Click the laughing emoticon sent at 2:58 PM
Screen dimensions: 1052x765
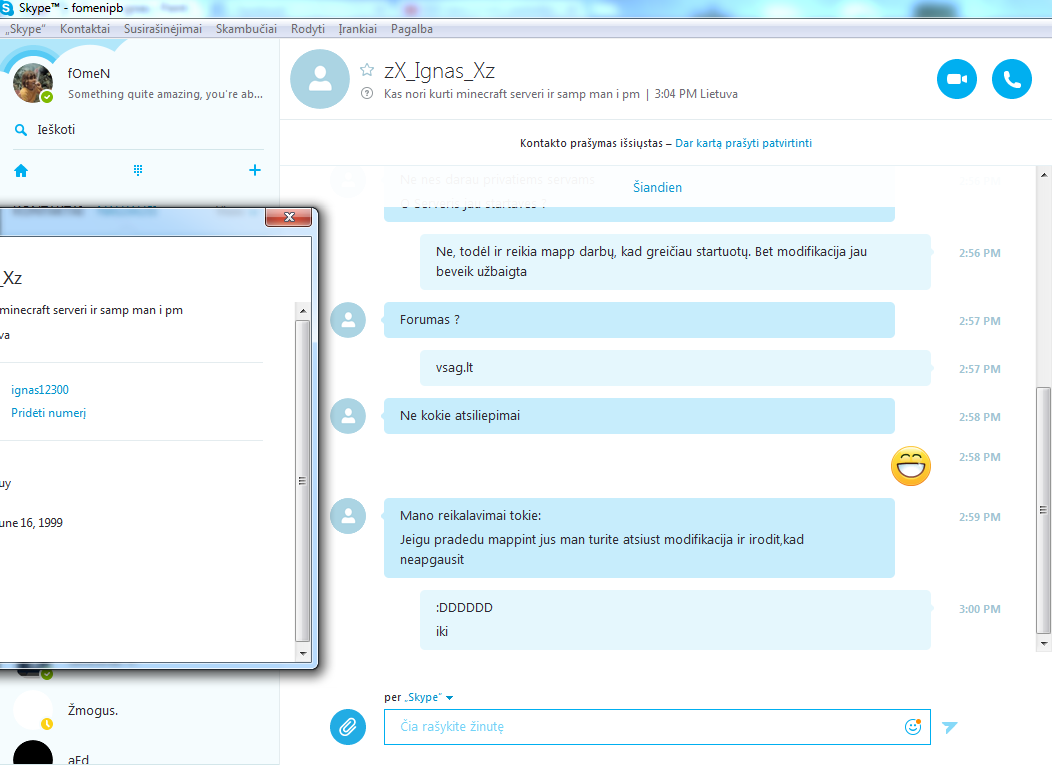coord(910,466)
